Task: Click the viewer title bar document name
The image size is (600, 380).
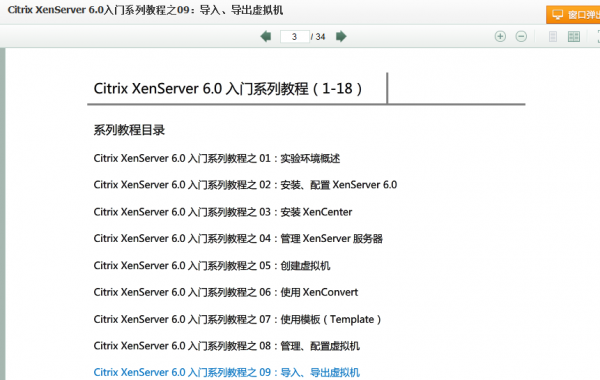Action: [145, 10]
